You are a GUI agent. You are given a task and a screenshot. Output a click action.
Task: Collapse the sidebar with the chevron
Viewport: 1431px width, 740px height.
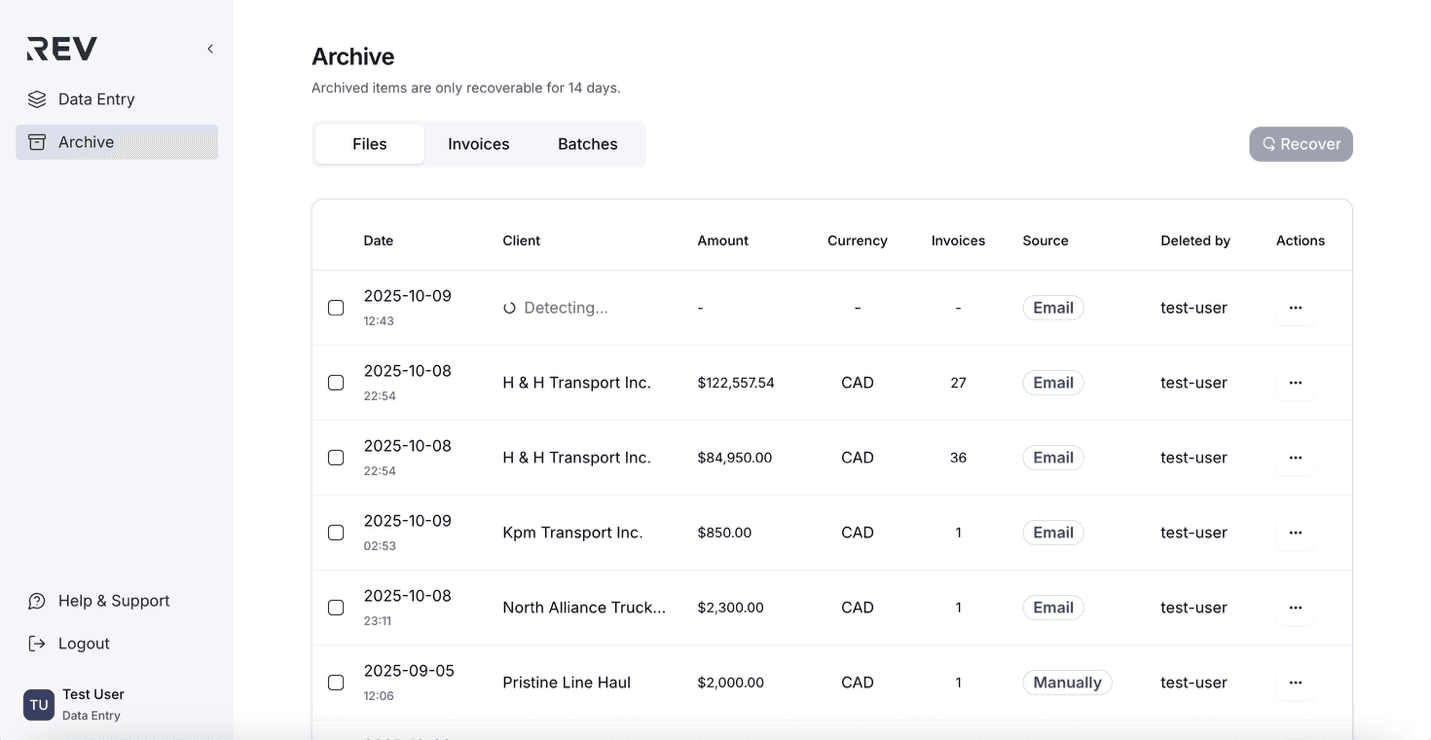click(x=210, y=49)
